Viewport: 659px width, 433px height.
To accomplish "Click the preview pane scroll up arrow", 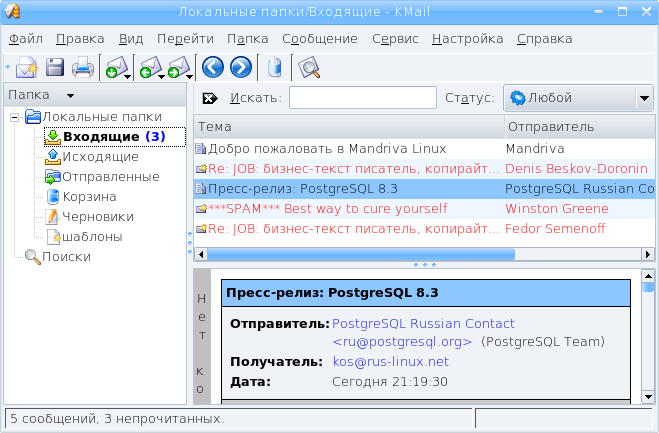I will 648,276.
